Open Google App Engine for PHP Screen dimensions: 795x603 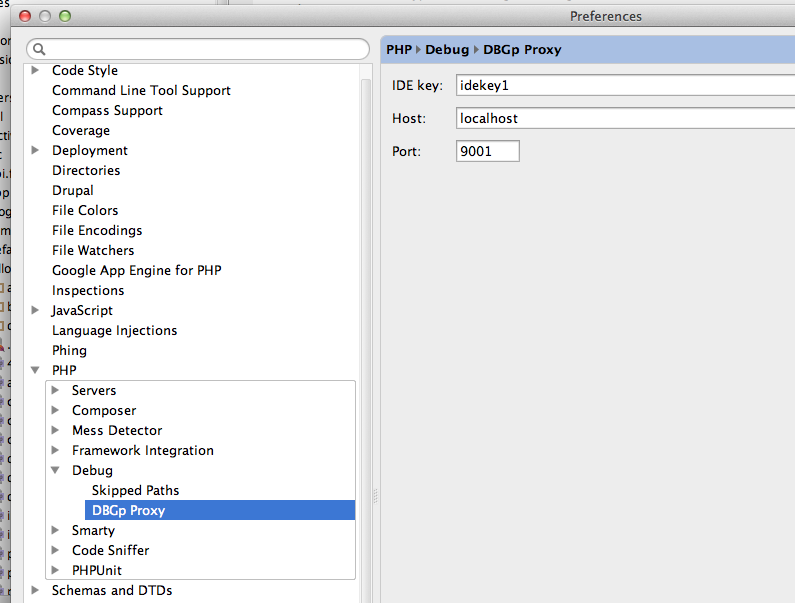[136, 270]
